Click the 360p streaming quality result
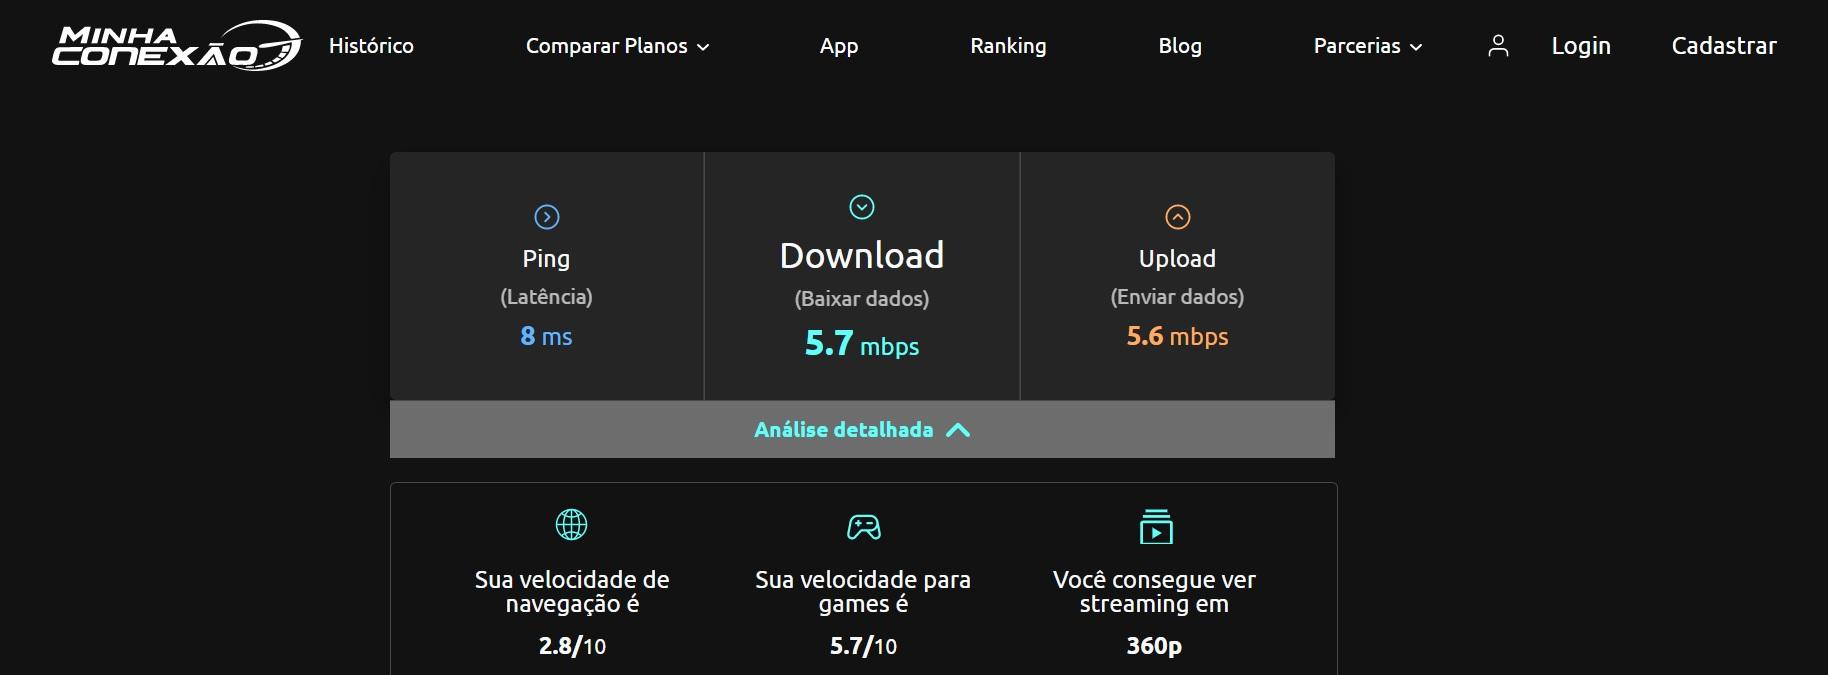Viewport: 1828px width, 675px height. pos(1154,646)
